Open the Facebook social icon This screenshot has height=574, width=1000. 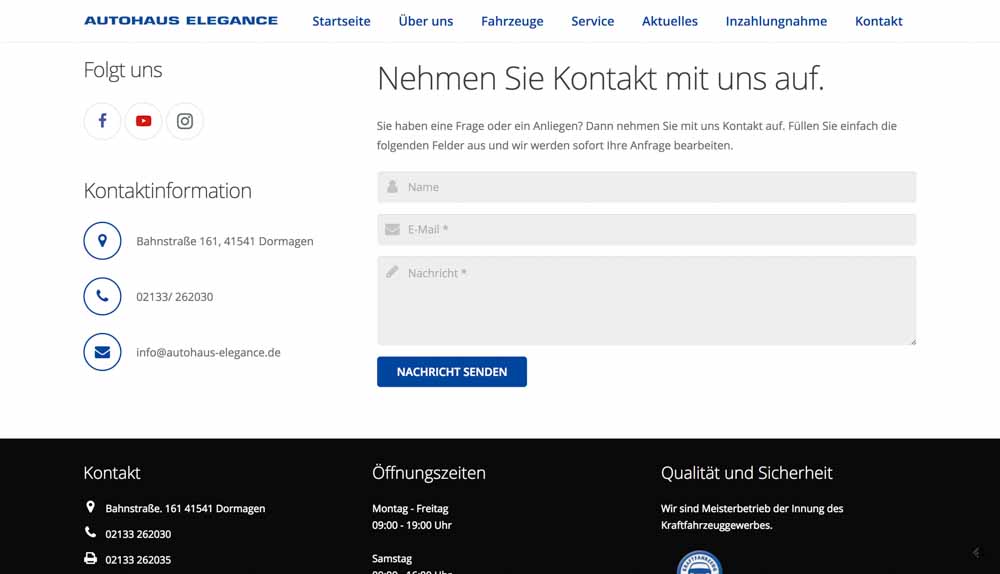(x=102, y=121)
